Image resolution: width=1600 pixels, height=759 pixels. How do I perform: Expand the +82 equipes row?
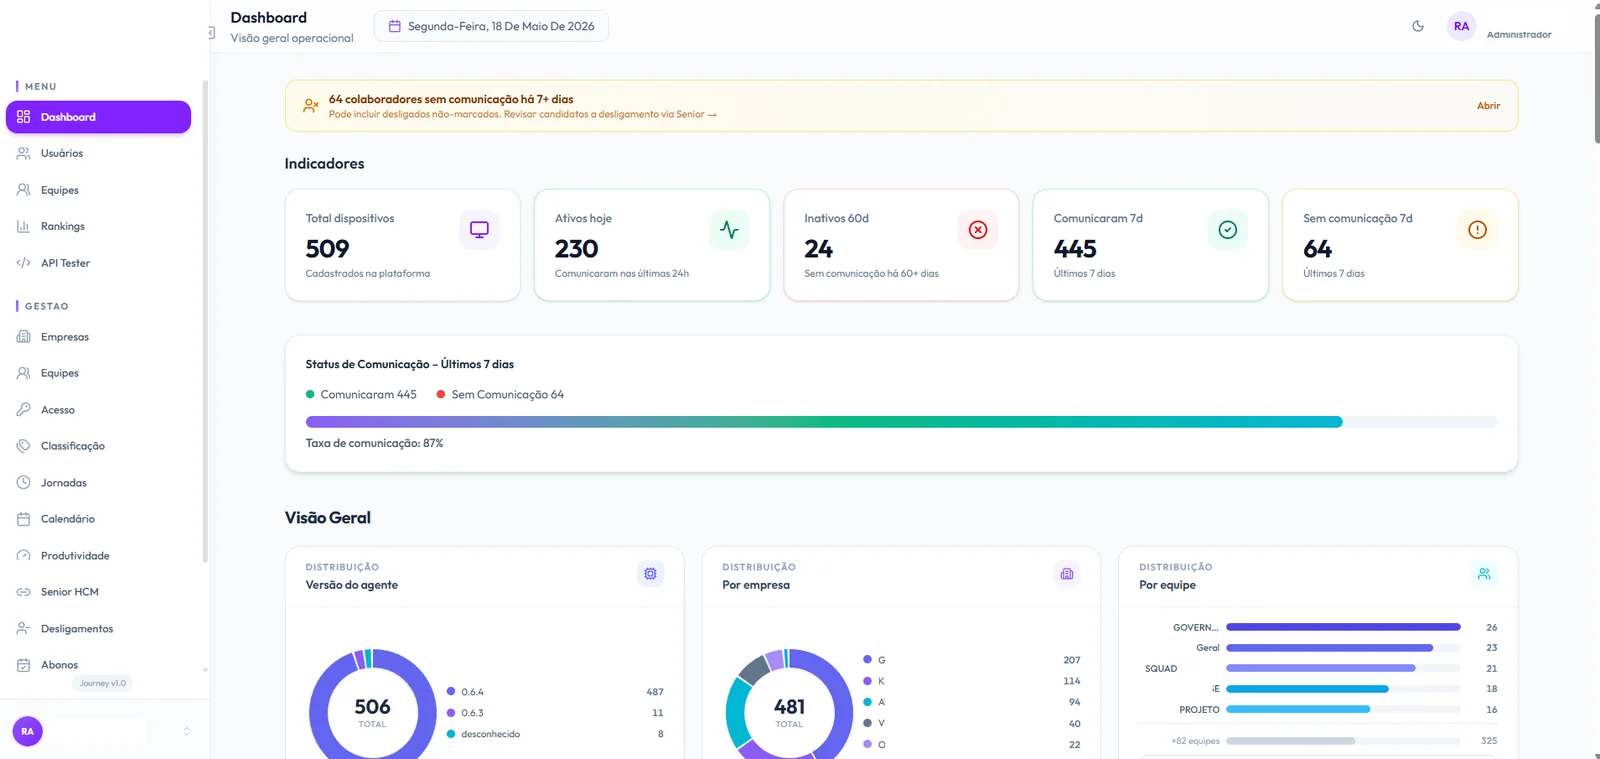click(x=1318, y=741)
